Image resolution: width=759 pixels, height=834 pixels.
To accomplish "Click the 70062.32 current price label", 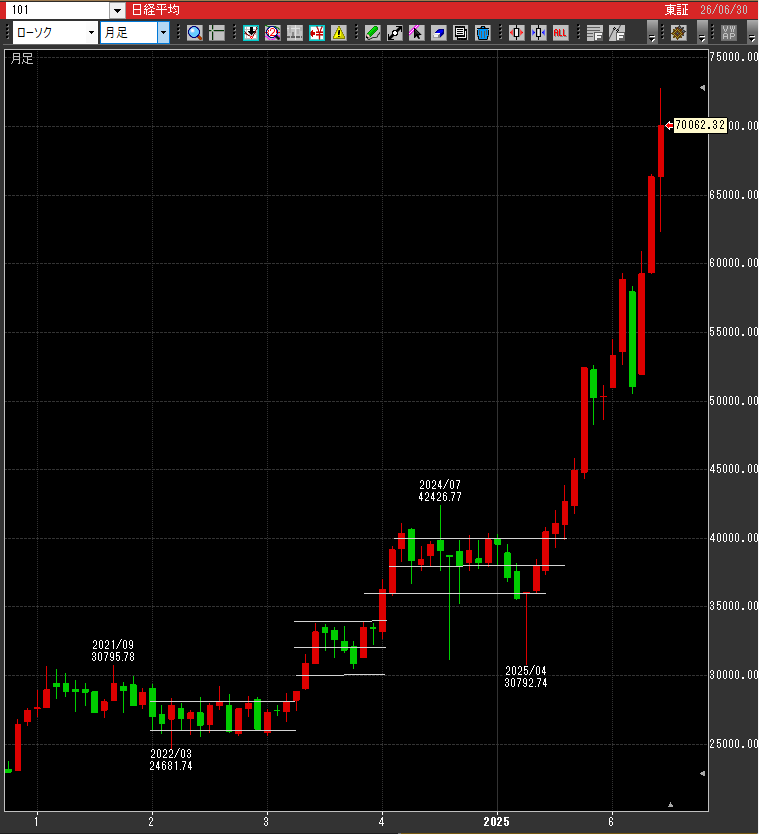I will point(700,125).
